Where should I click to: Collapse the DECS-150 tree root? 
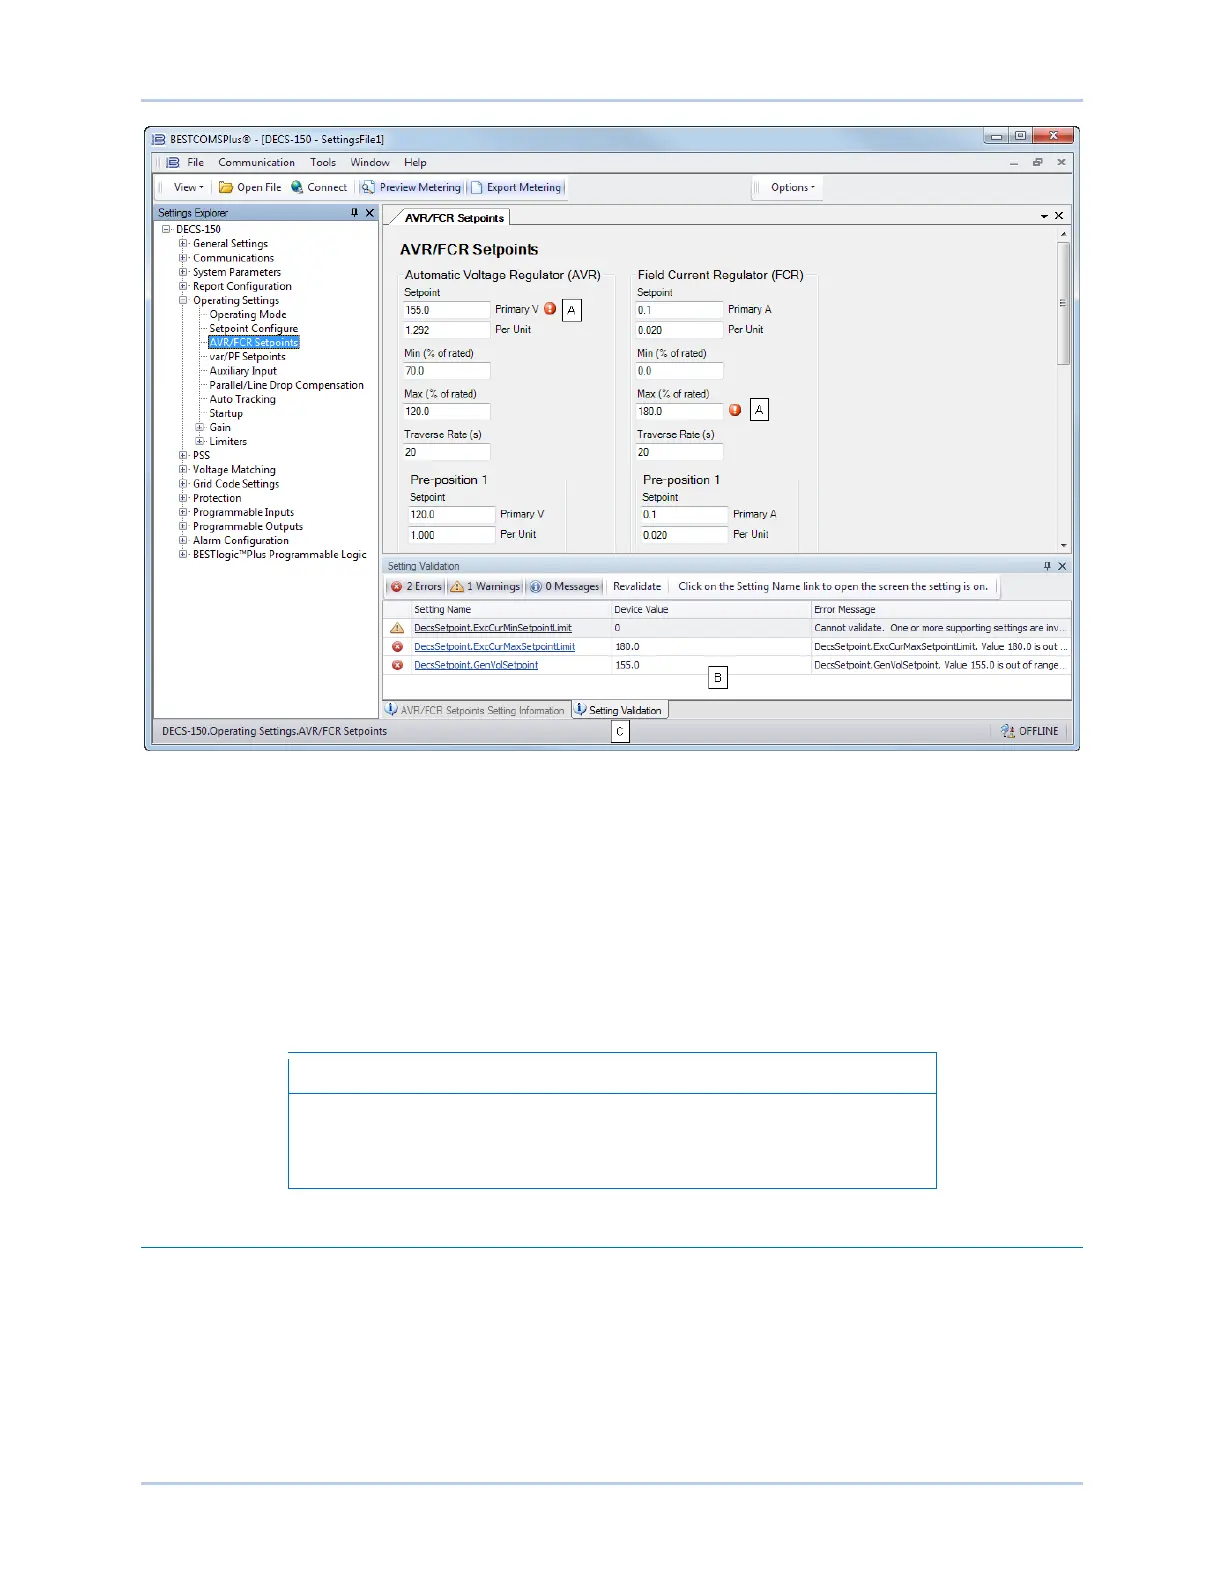pyautogui.click(x=166, y=229)
